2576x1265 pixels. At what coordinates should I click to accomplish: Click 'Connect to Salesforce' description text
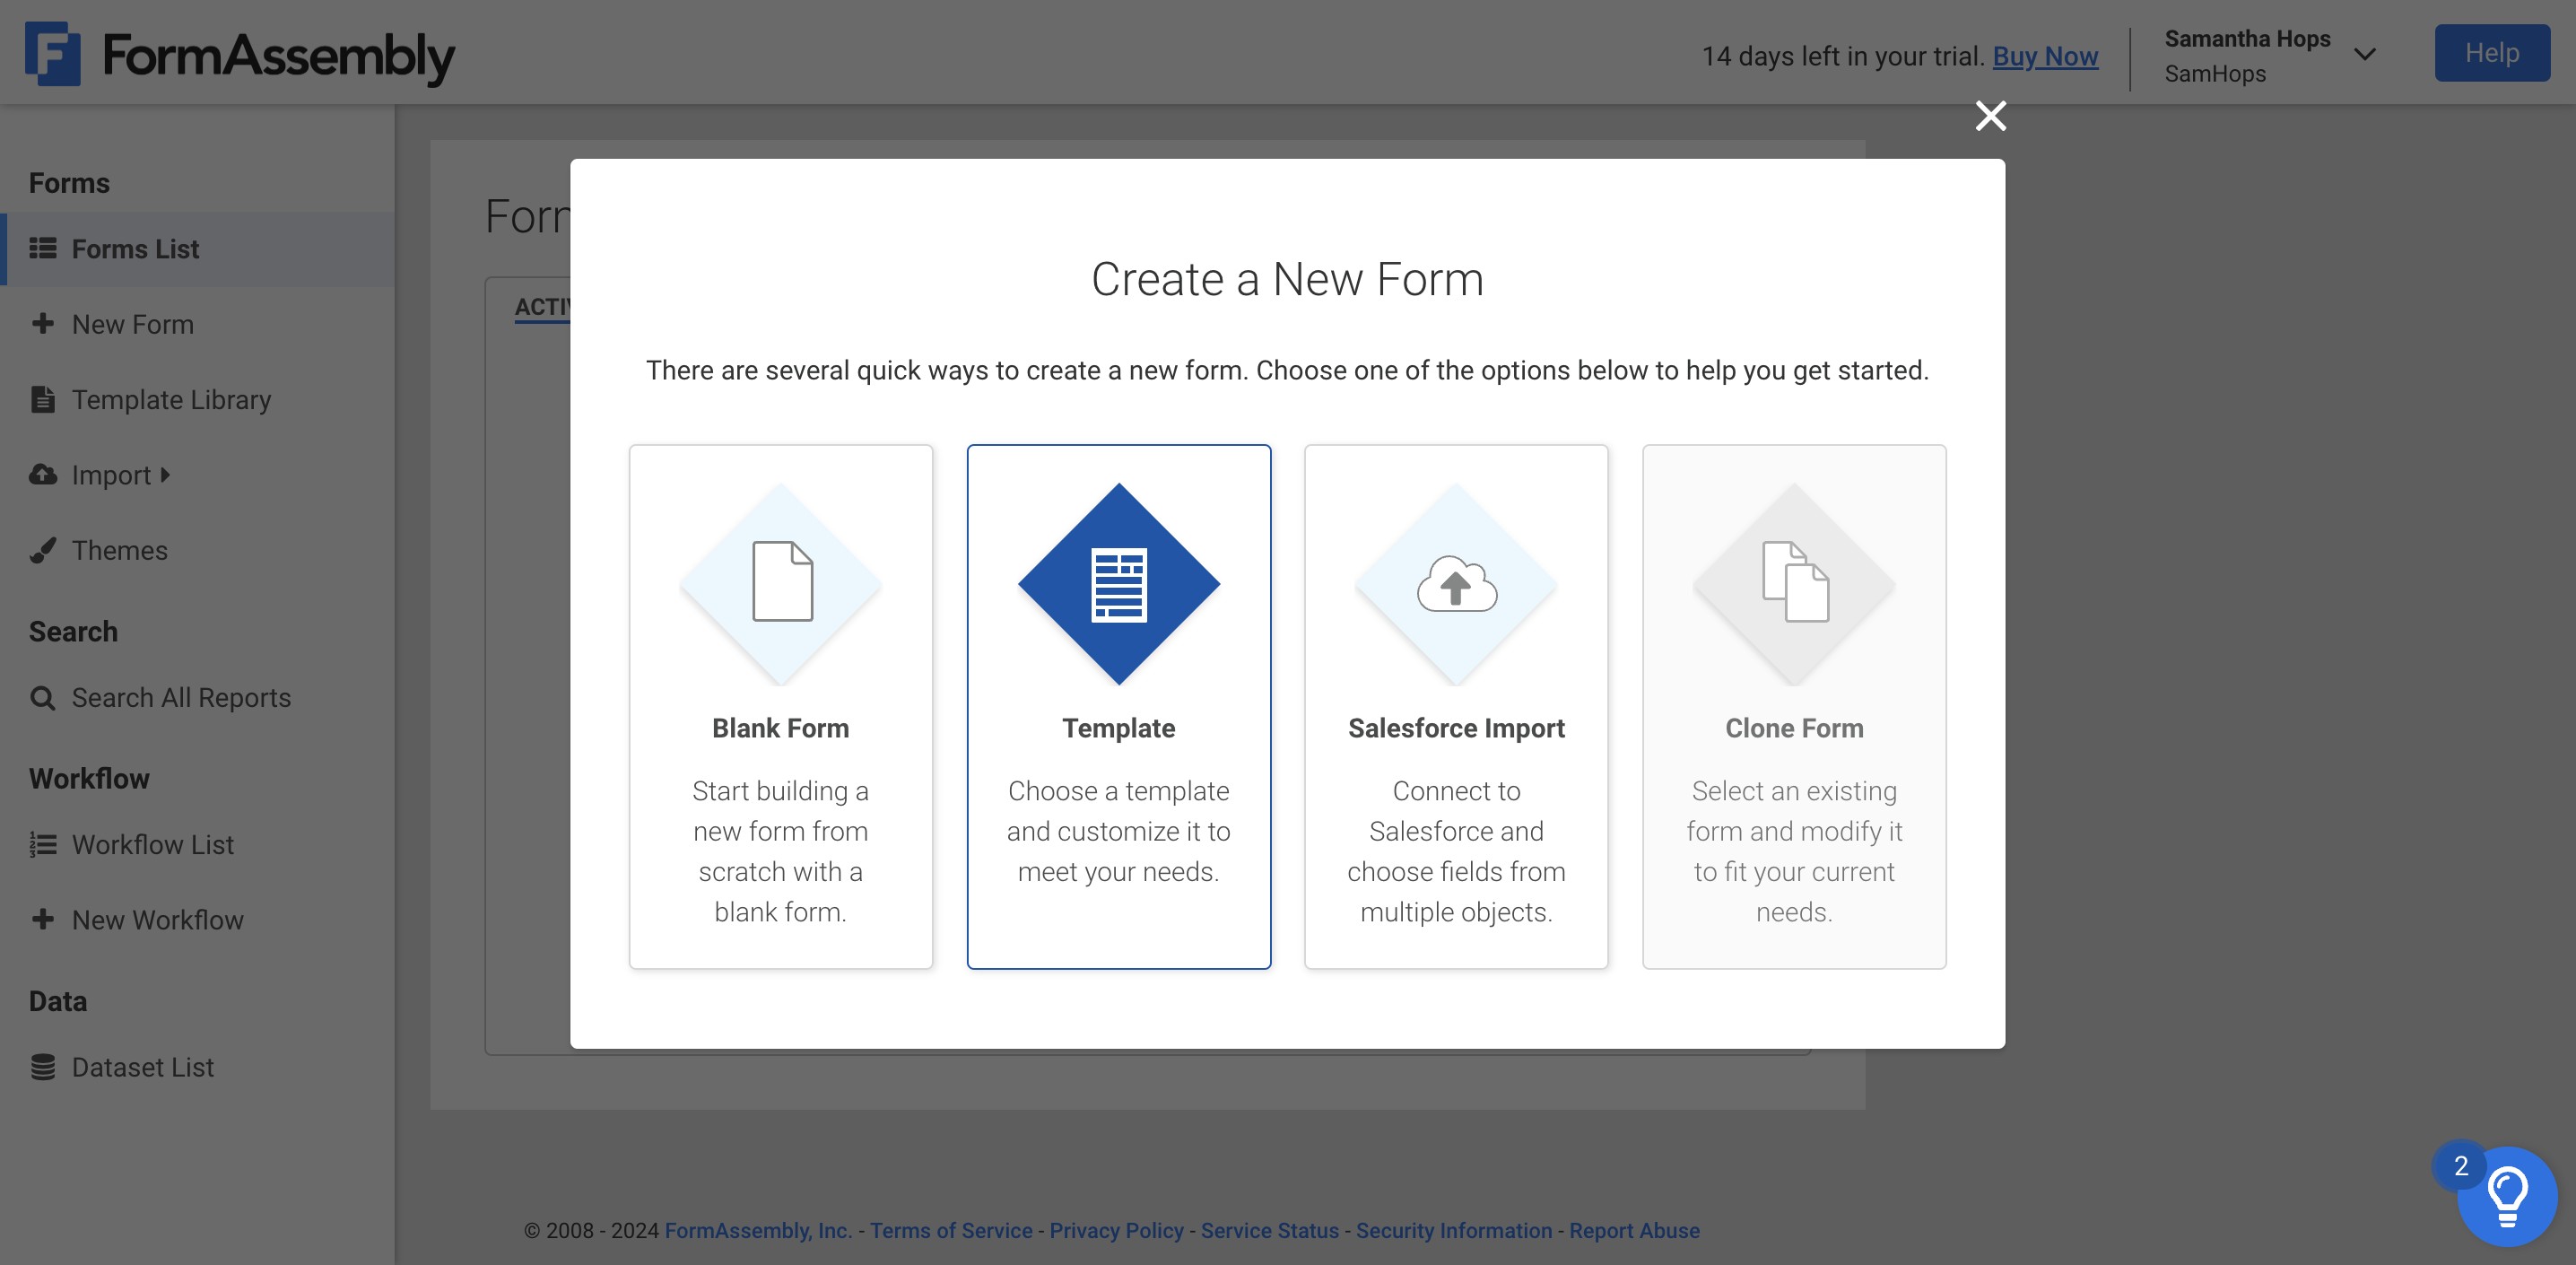pyautogui.click(x=1456, y=852)
